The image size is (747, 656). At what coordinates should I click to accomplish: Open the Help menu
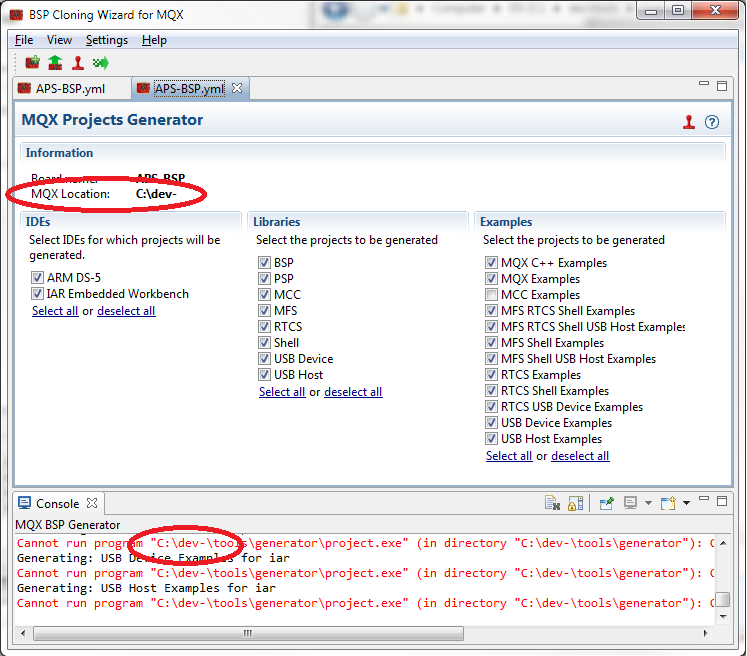[154, 40]
